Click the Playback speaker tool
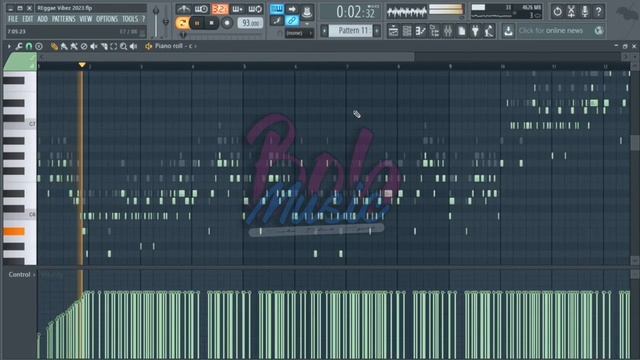The height and width of the screenshot is (360, 640). (133, 47)
